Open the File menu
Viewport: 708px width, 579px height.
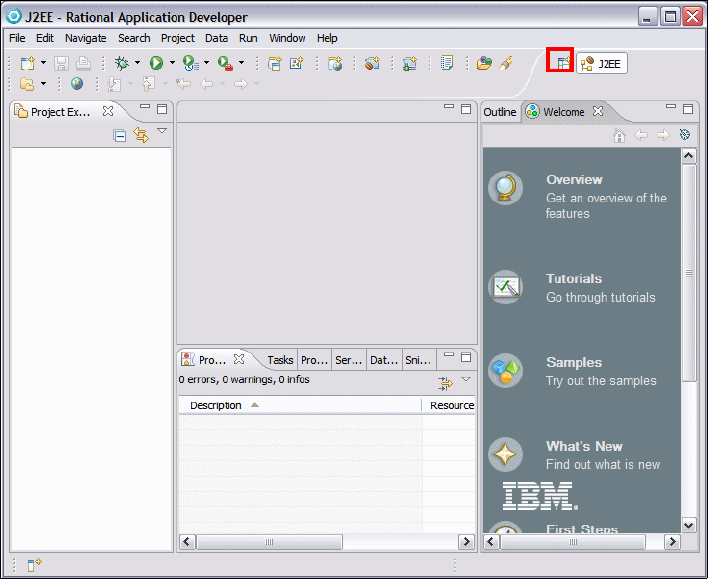[x=17, y=38]
